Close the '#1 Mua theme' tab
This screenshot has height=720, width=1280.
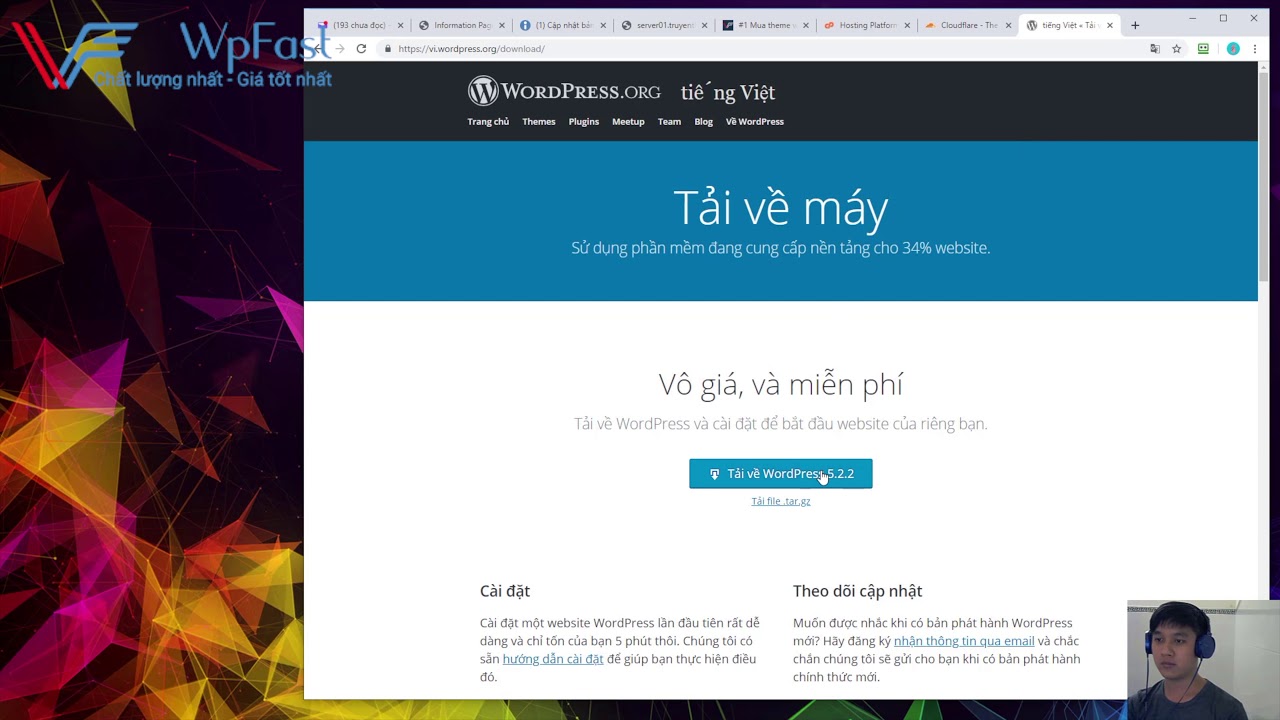tap(806, 25)
